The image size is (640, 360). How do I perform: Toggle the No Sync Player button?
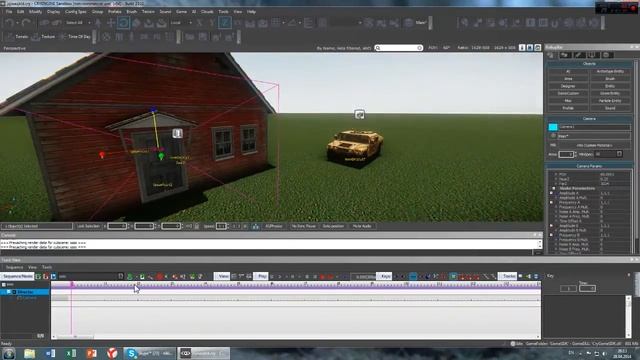tap(303, 226)
